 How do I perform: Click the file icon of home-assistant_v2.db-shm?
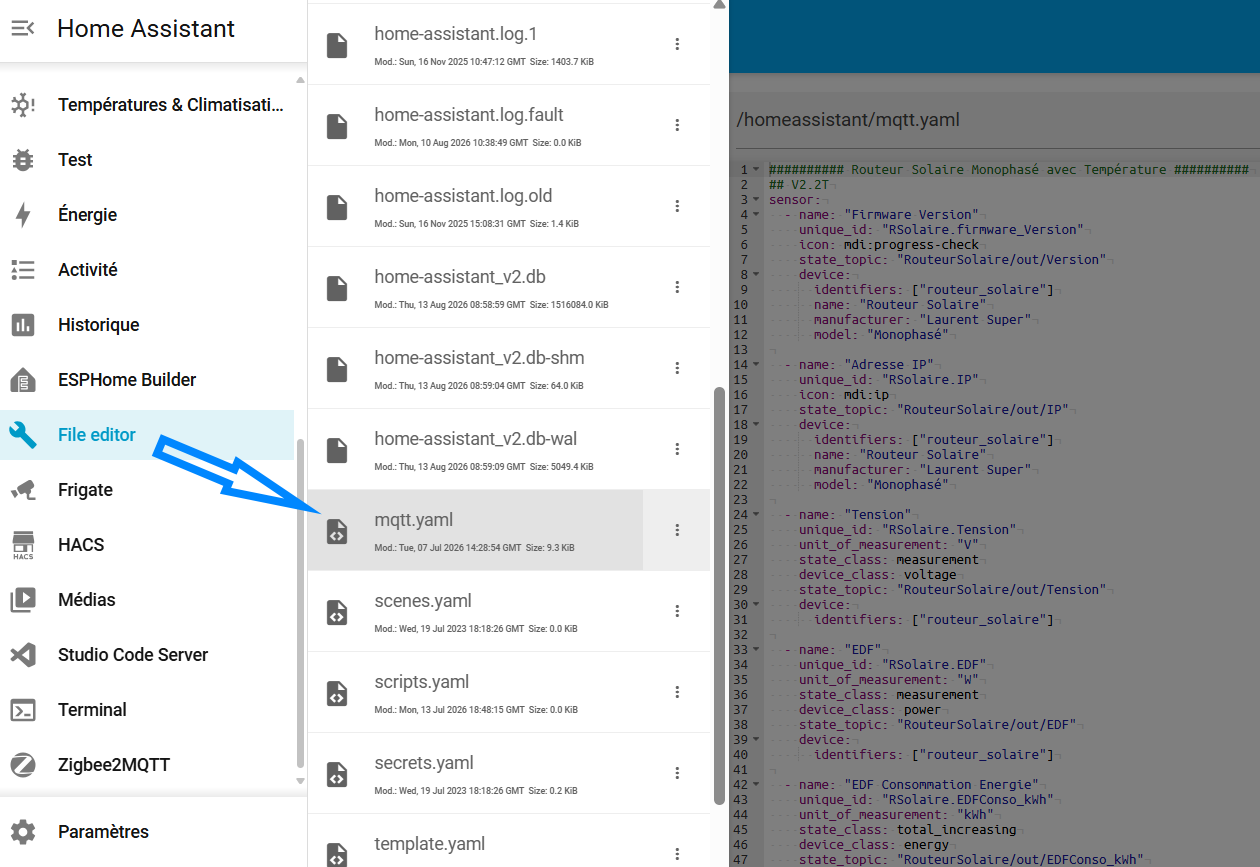click(337, 369)
